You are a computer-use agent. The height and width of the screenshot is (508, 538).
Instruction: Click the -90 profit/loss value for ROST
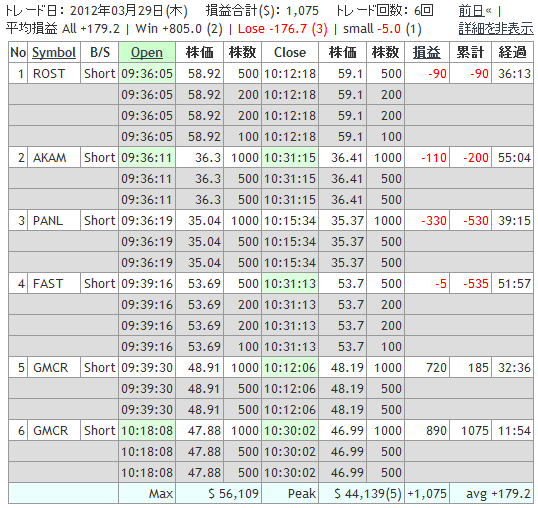[427, 73]
